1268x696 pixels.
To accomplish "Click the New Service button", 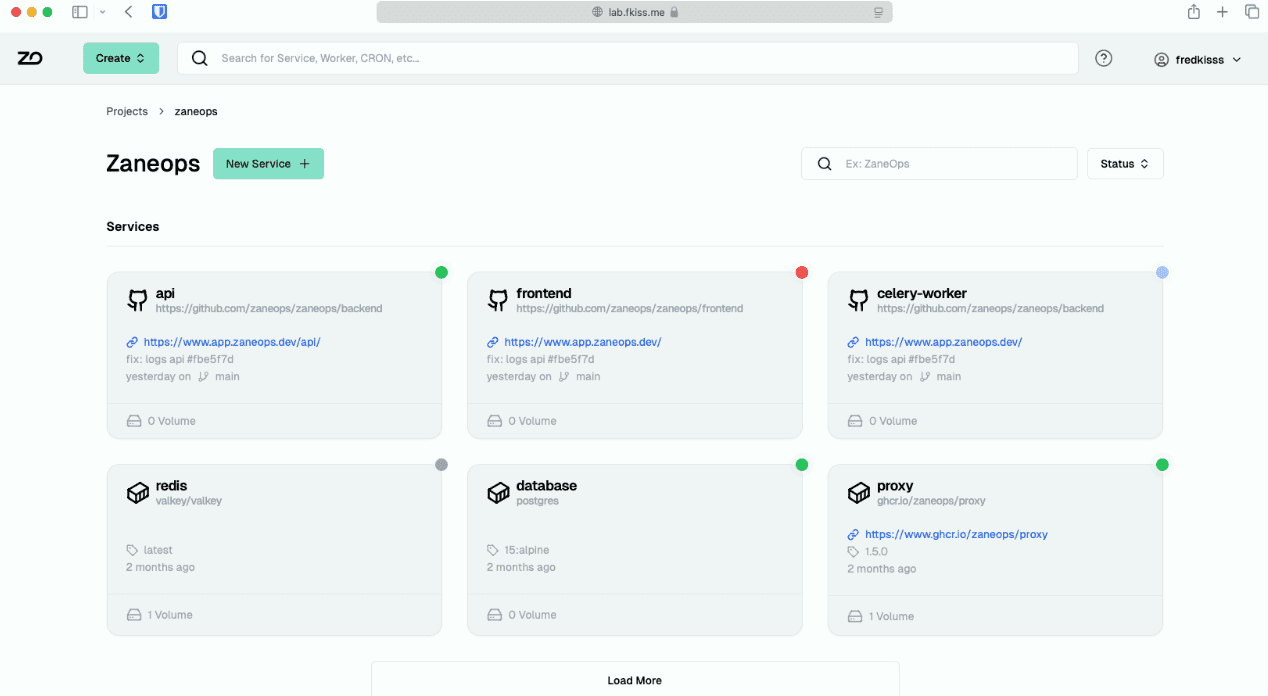I will (268, 164).
